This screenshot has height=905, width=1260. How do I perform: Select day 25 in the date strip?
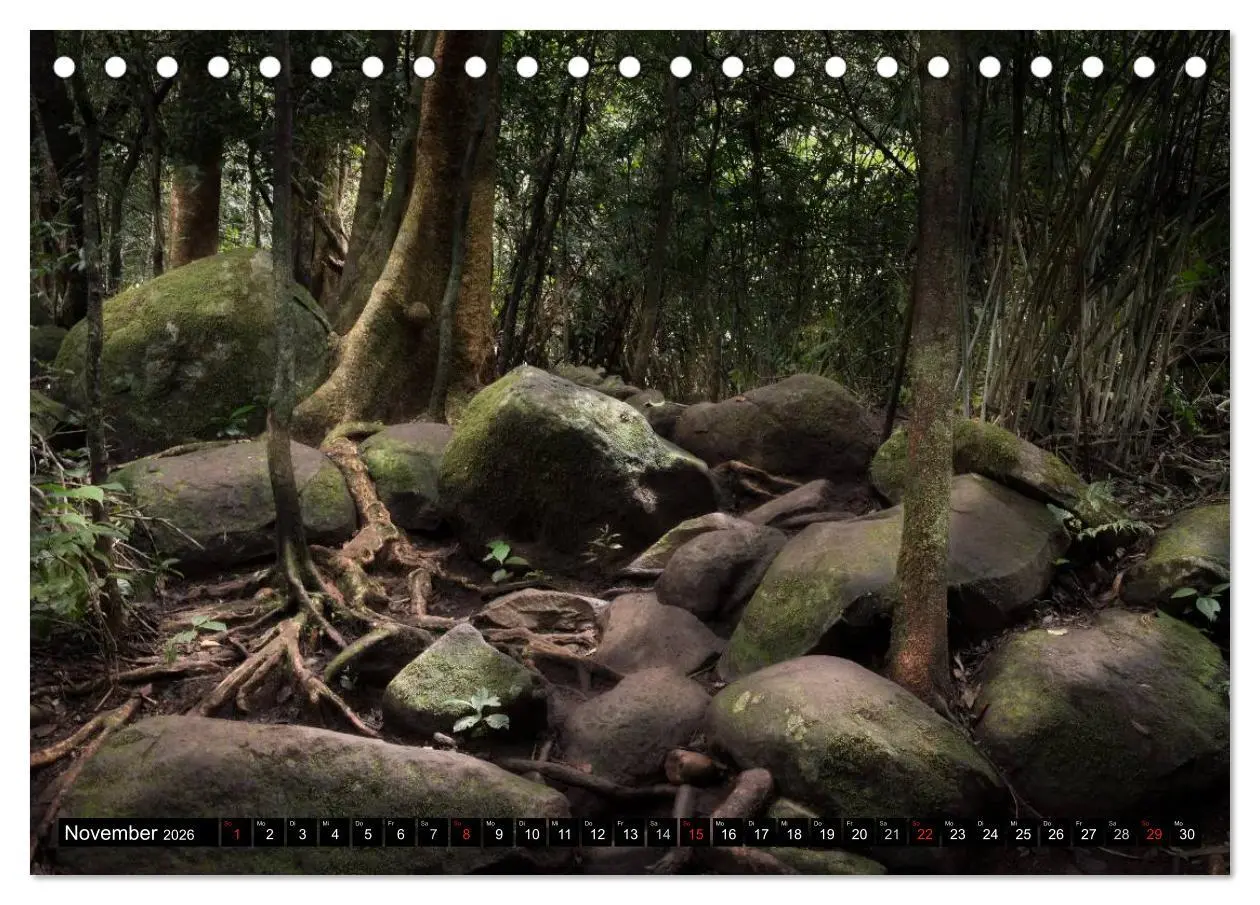[1023, 833]
